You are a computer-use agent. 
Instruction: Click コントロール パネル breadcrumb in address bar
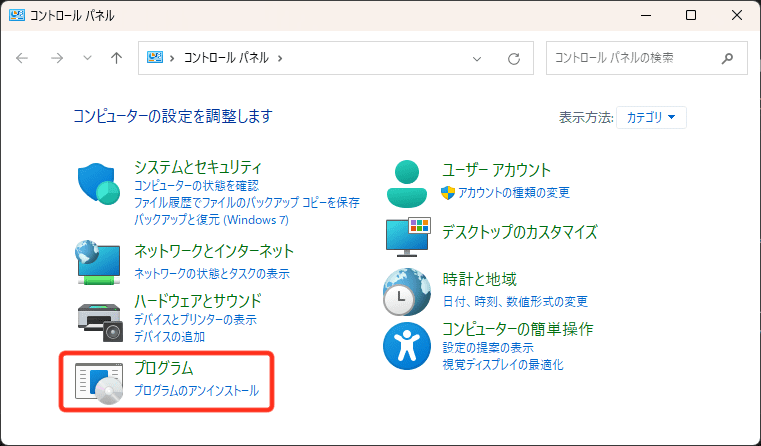point(226,58)
